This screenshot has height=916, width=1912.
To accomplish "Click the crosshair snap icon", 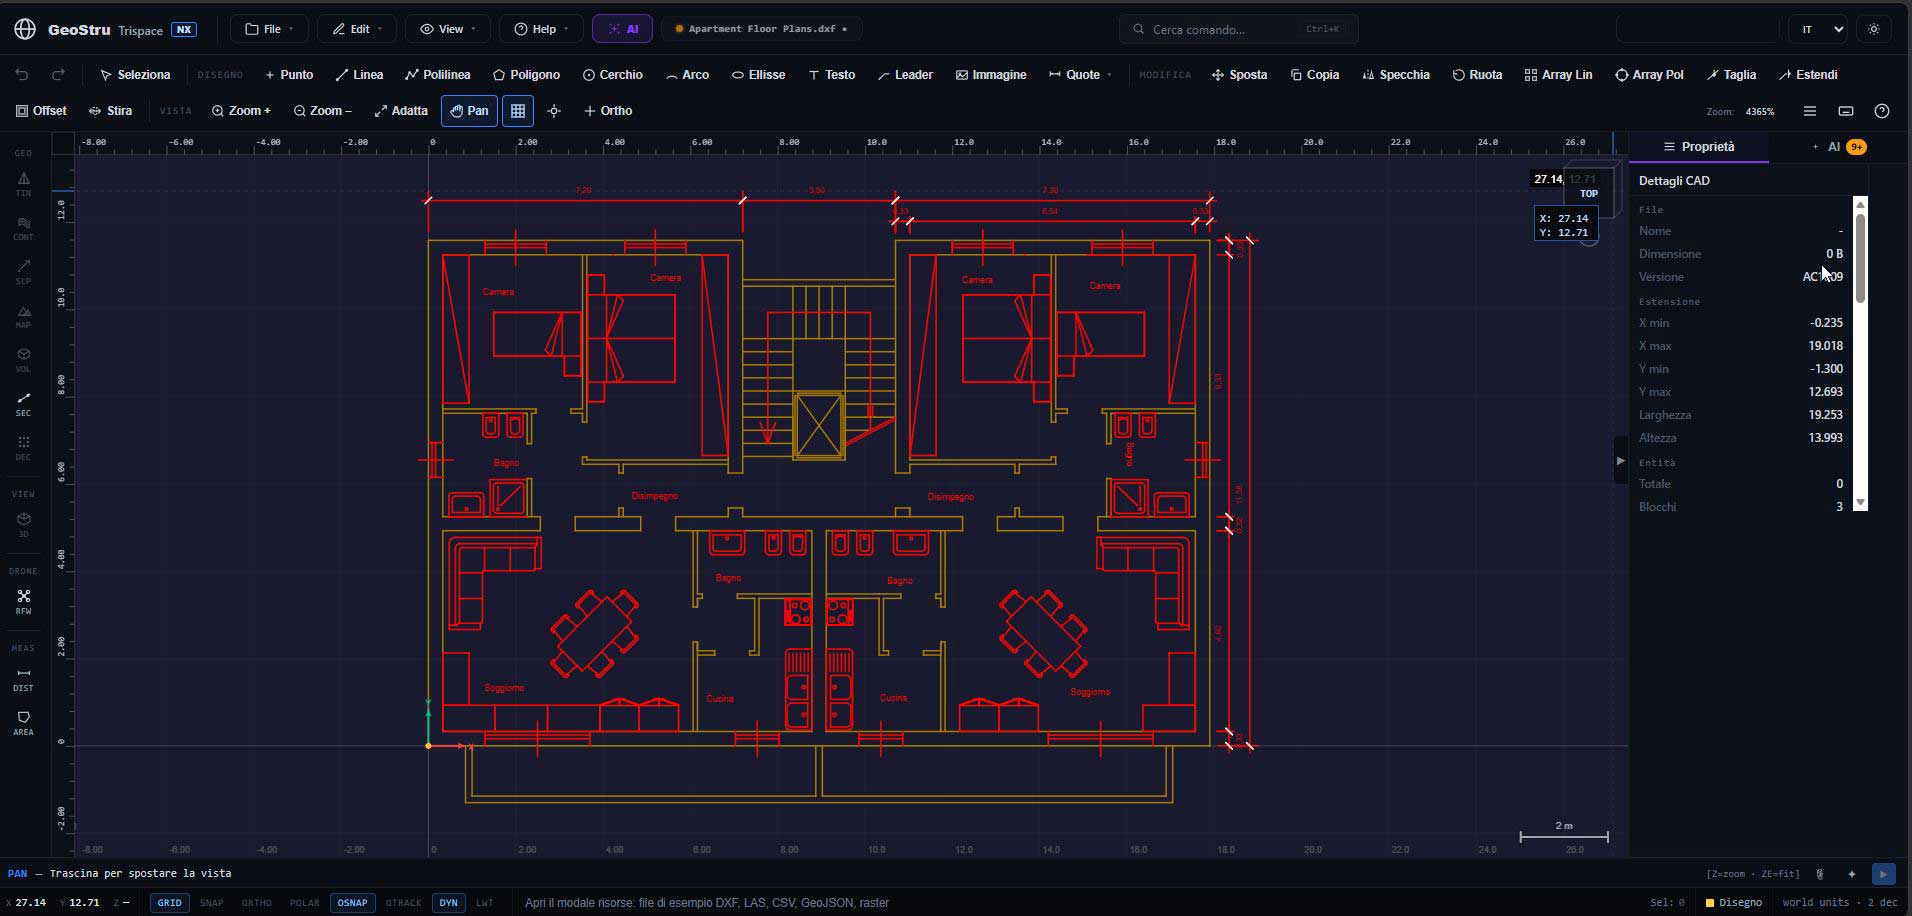I will [x=554, y=111].
